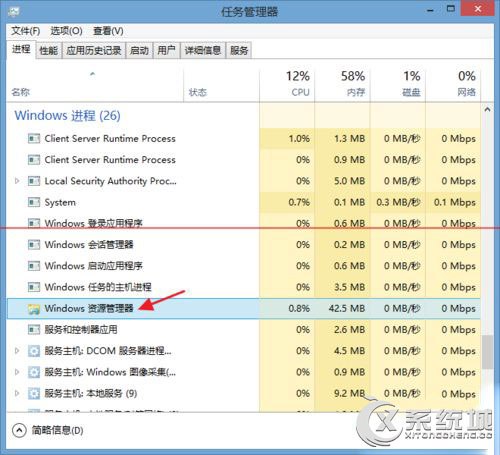Sort by the 内存 58% column header
500x455 pixels.
click(x=342, y=85)
